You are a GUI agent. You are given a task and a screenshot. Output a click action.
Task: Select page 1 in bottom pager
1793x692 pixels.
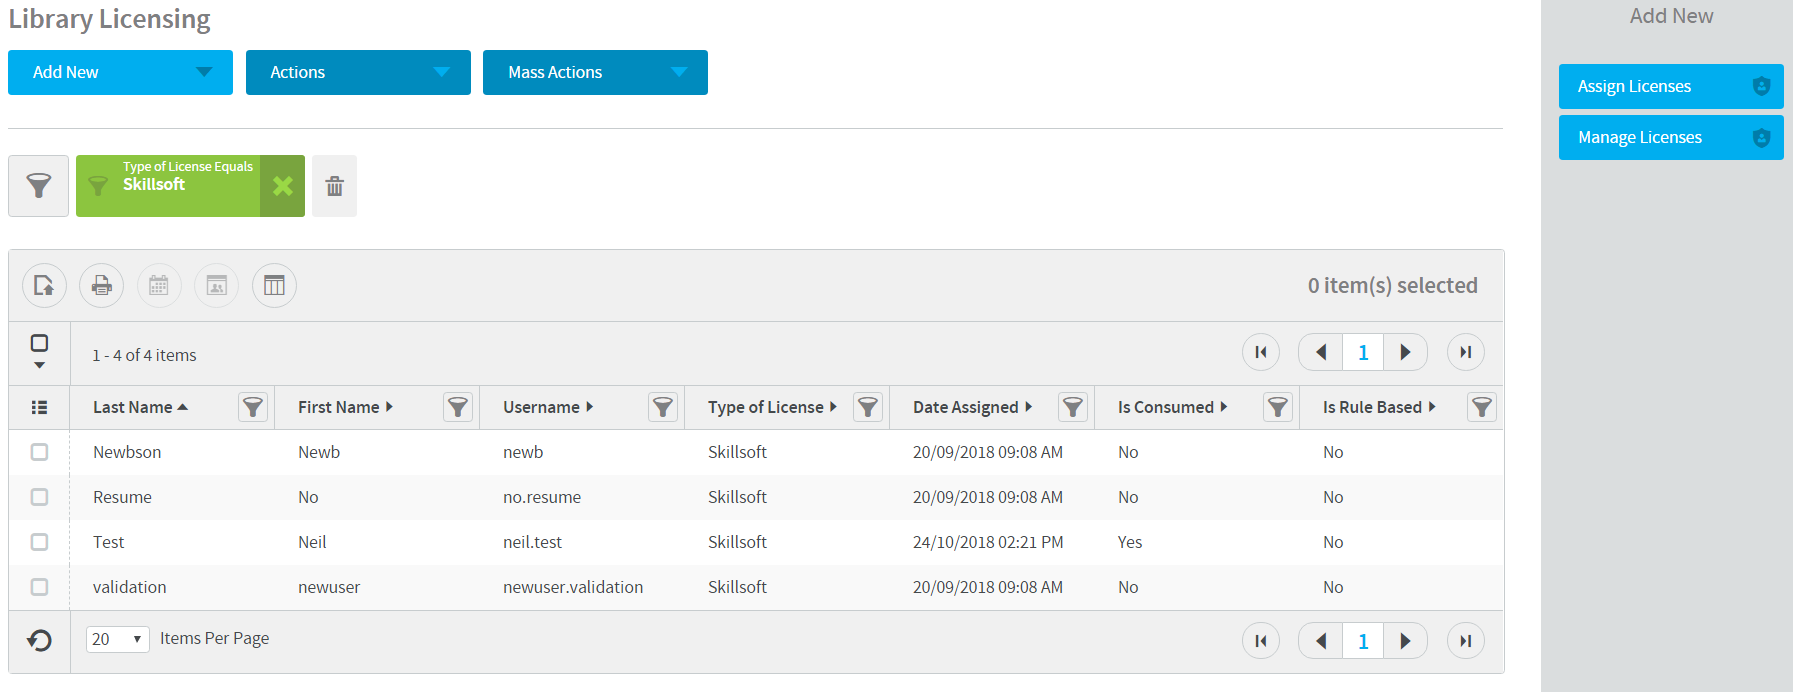point(1363,641)
